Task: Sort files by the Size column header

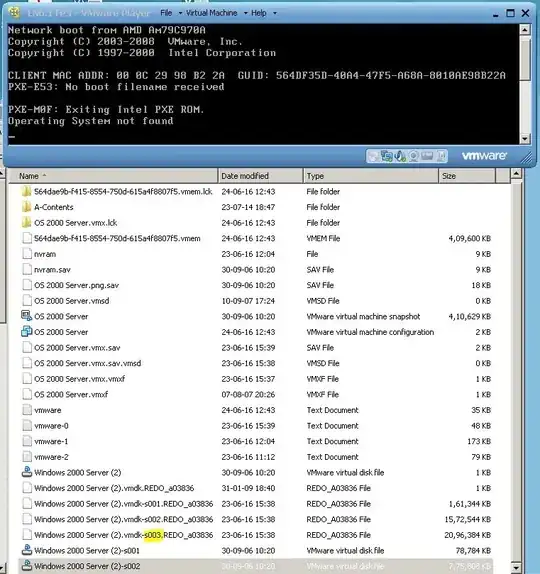Action: click(x=467, y=176)
